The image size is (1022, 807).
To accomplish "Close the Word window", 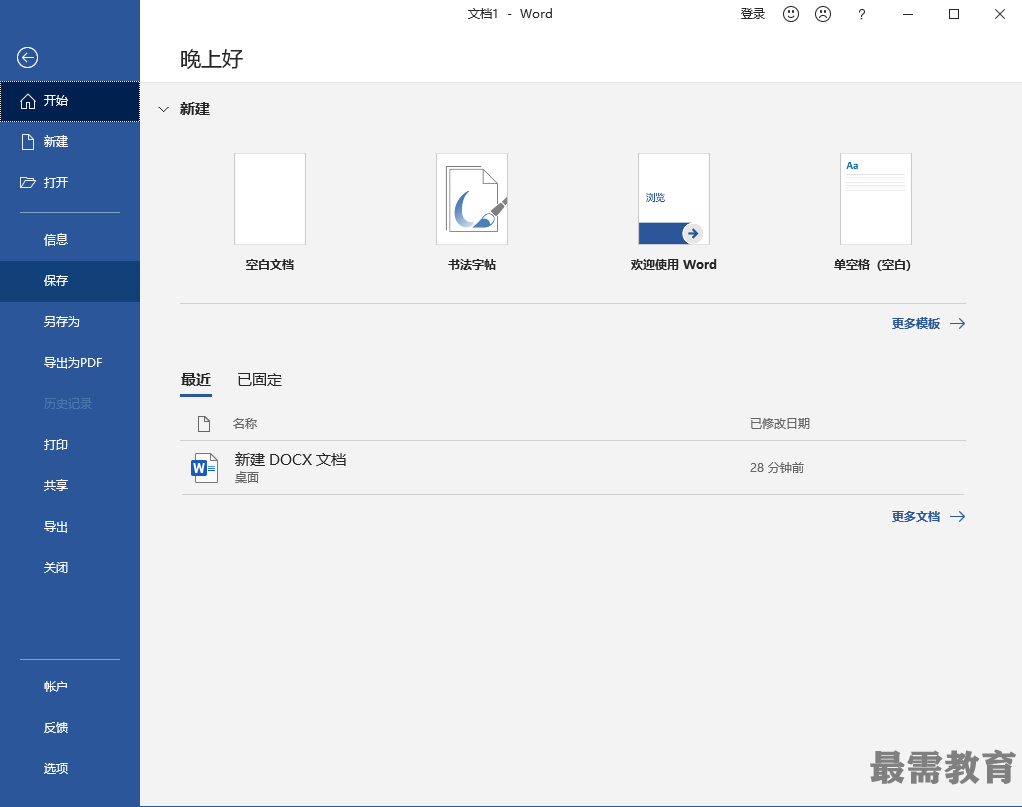I will click(1000, 14).
